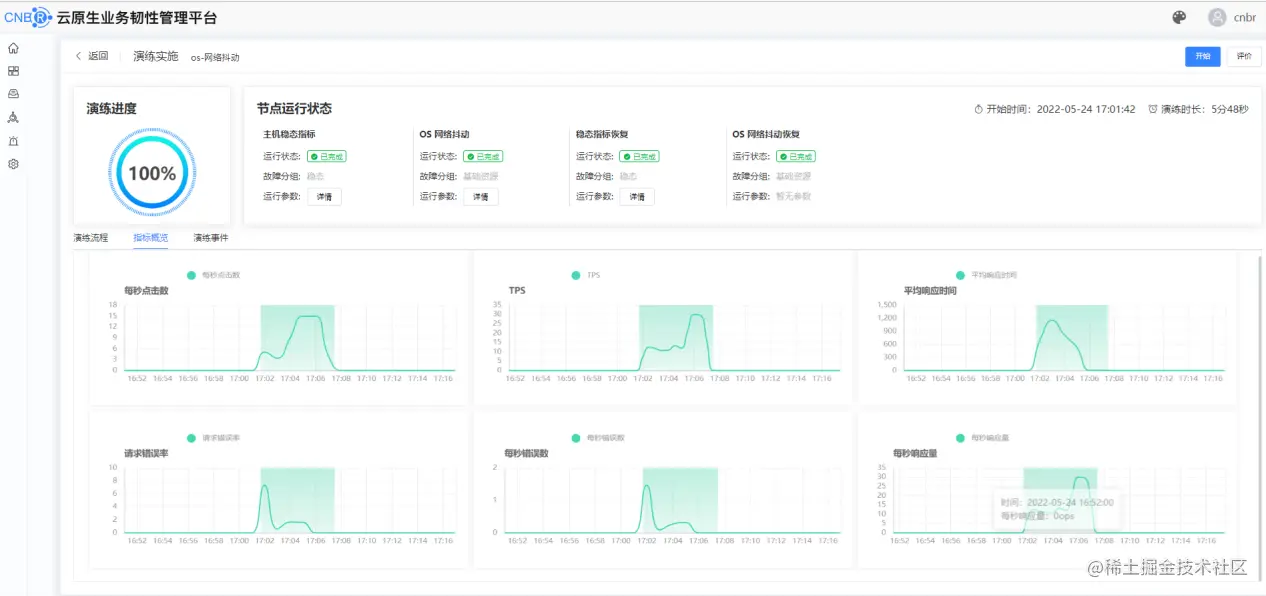The width and height of the screenshot is (1266, 596).
Task: Click 暂无参数 under OS 网络抖动恢复
Action: click(794, 196)
